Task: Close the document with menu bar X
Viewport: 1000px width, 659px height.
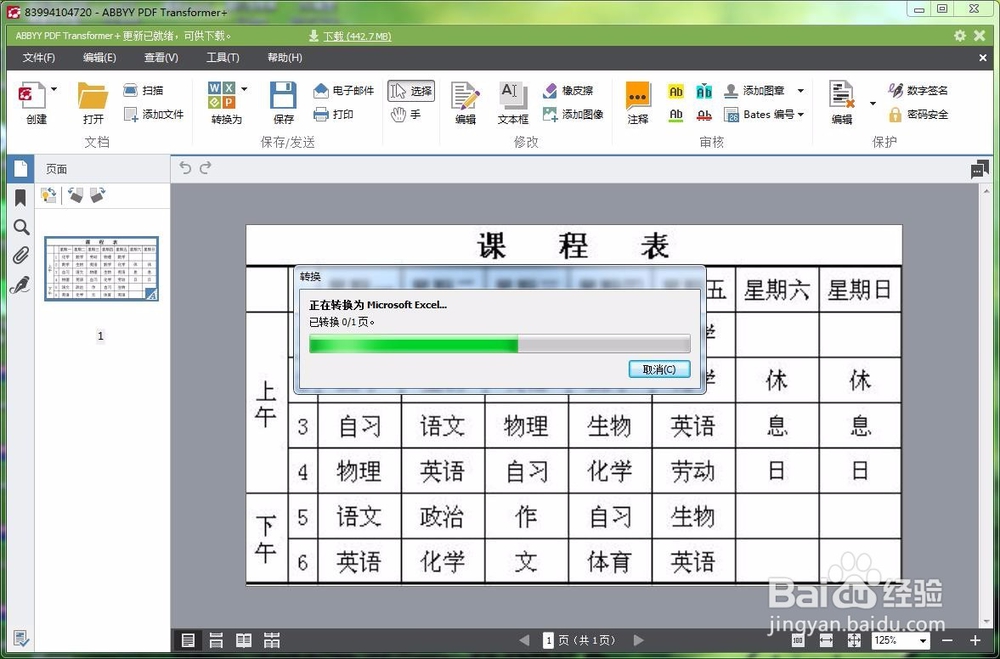Action: 983,57
